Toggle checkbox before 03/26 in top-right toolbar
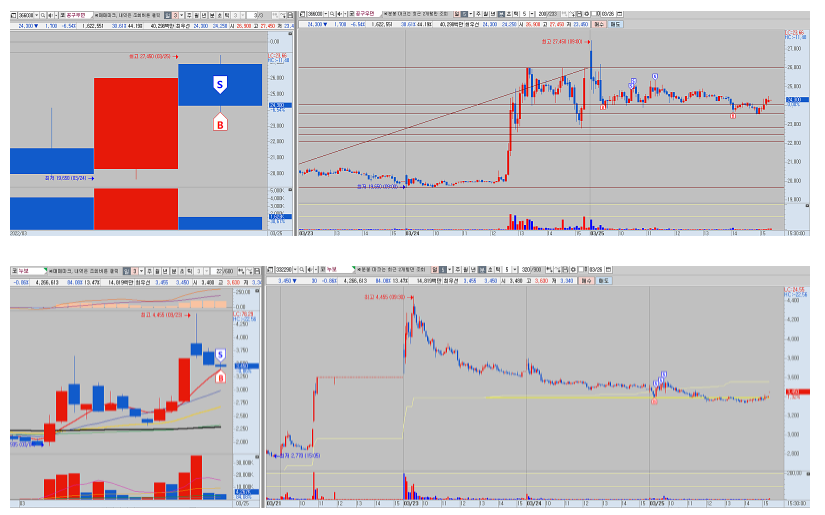This screenshot has height=515, width=825. [x=595, y=14]
